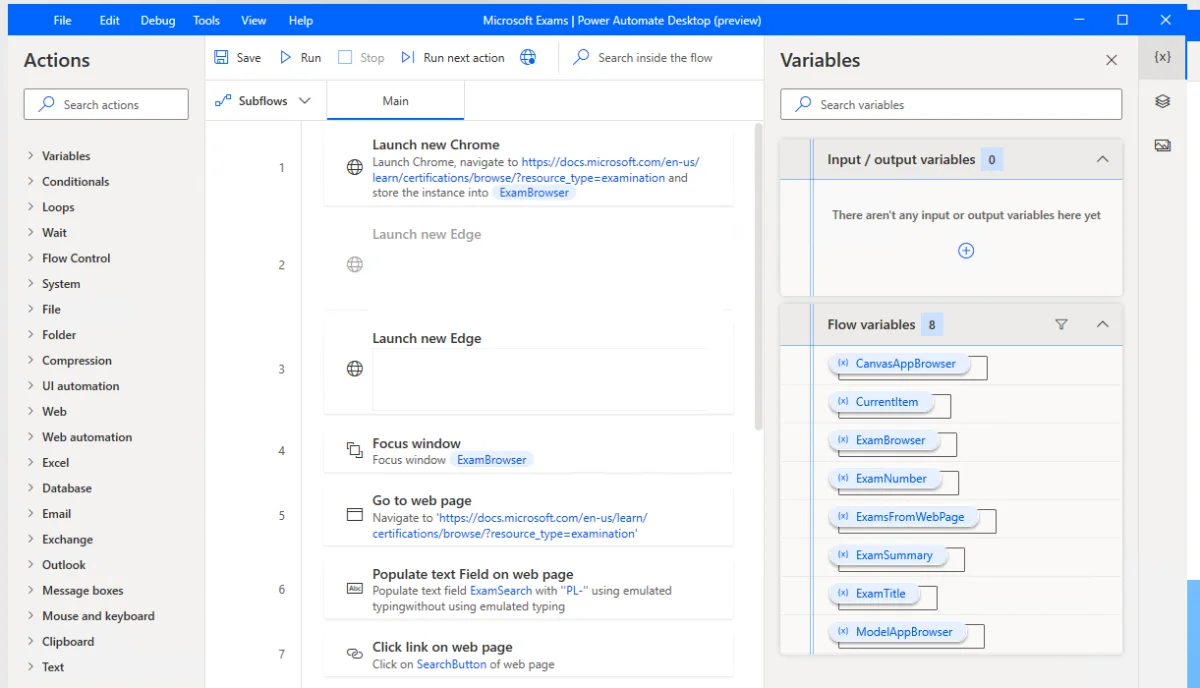This screenshot has width=1200, height=688.
Task: Expand the Conditionals group
Action: (x=30, y=182)
